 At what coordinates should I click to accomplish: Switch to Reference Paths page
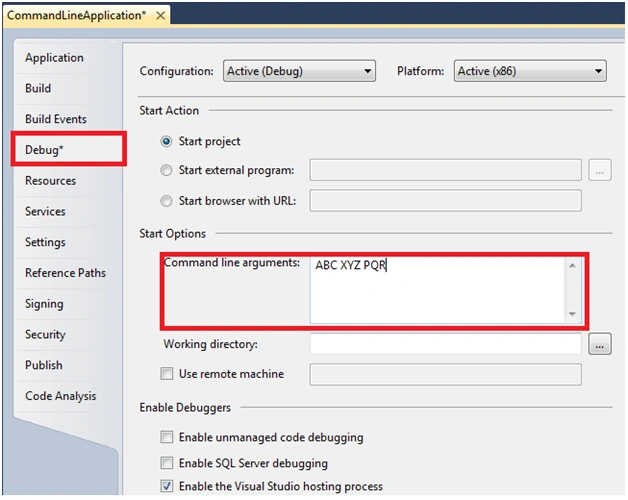(65, 273)
